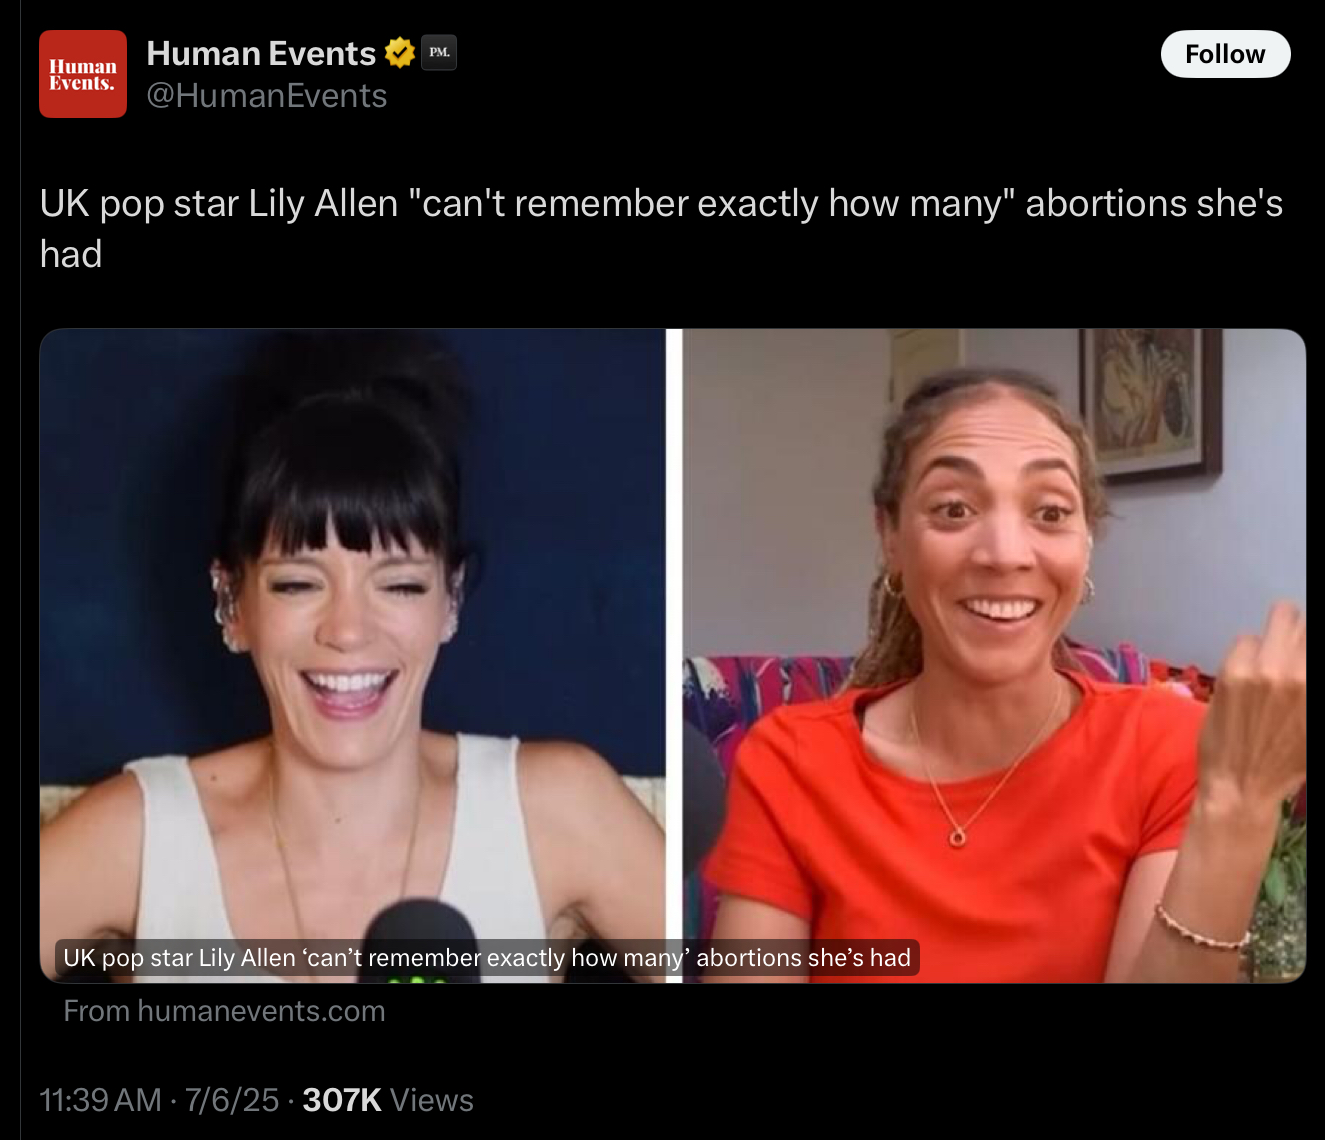Click the headline caption overlay on the card
Image resolution: width=1325 pixels, height=1140 pixels.
[487, 957]
